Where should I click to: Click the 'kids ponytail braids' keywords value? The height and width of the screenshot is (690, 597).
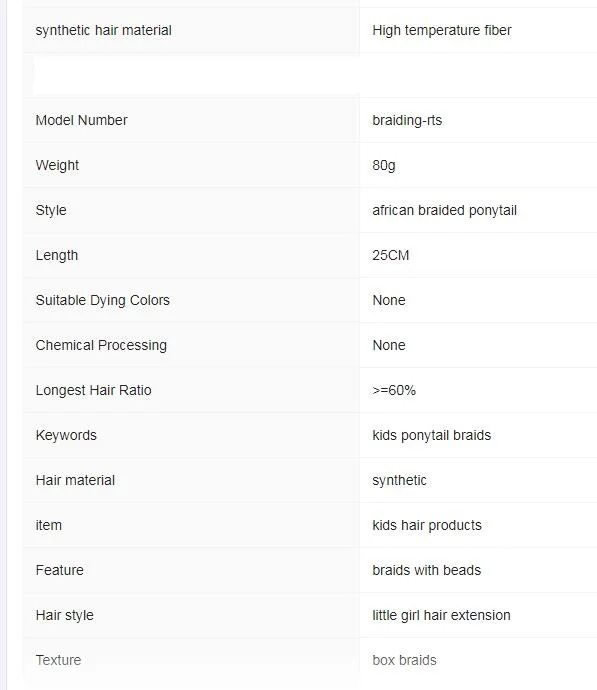[432, 435]
